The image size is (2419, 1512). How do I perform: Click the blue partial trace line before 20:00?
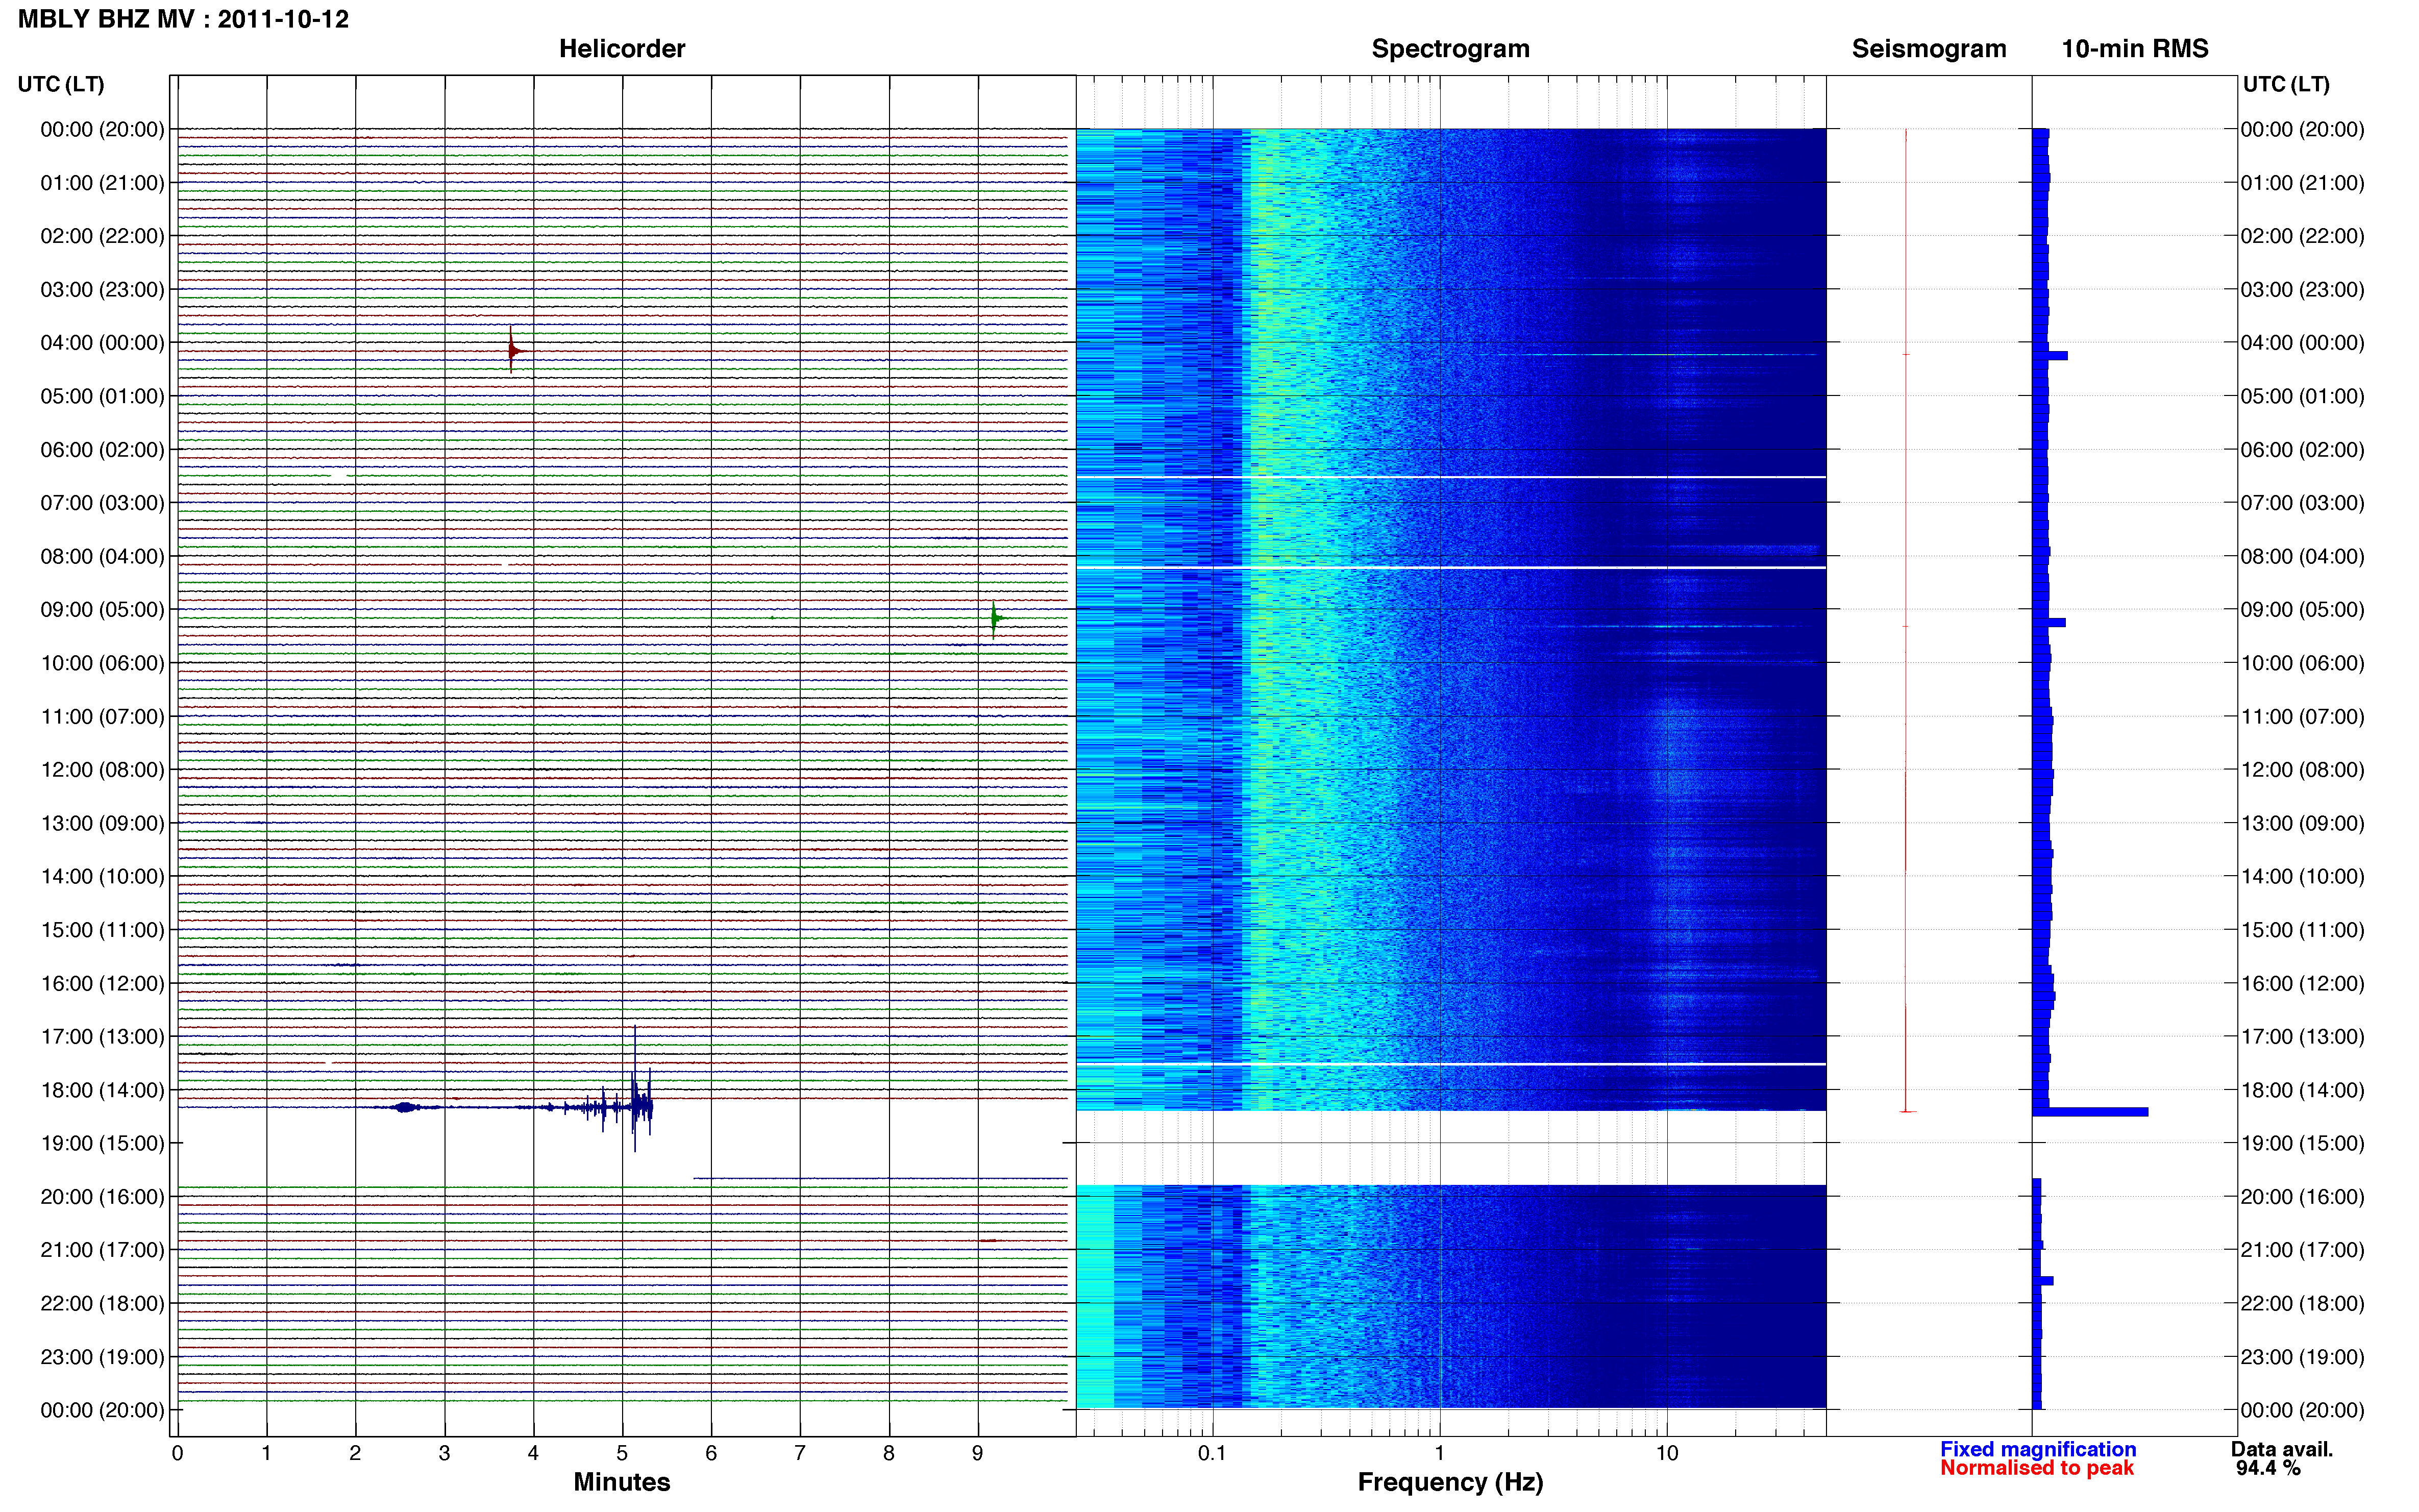(880, 1178)
